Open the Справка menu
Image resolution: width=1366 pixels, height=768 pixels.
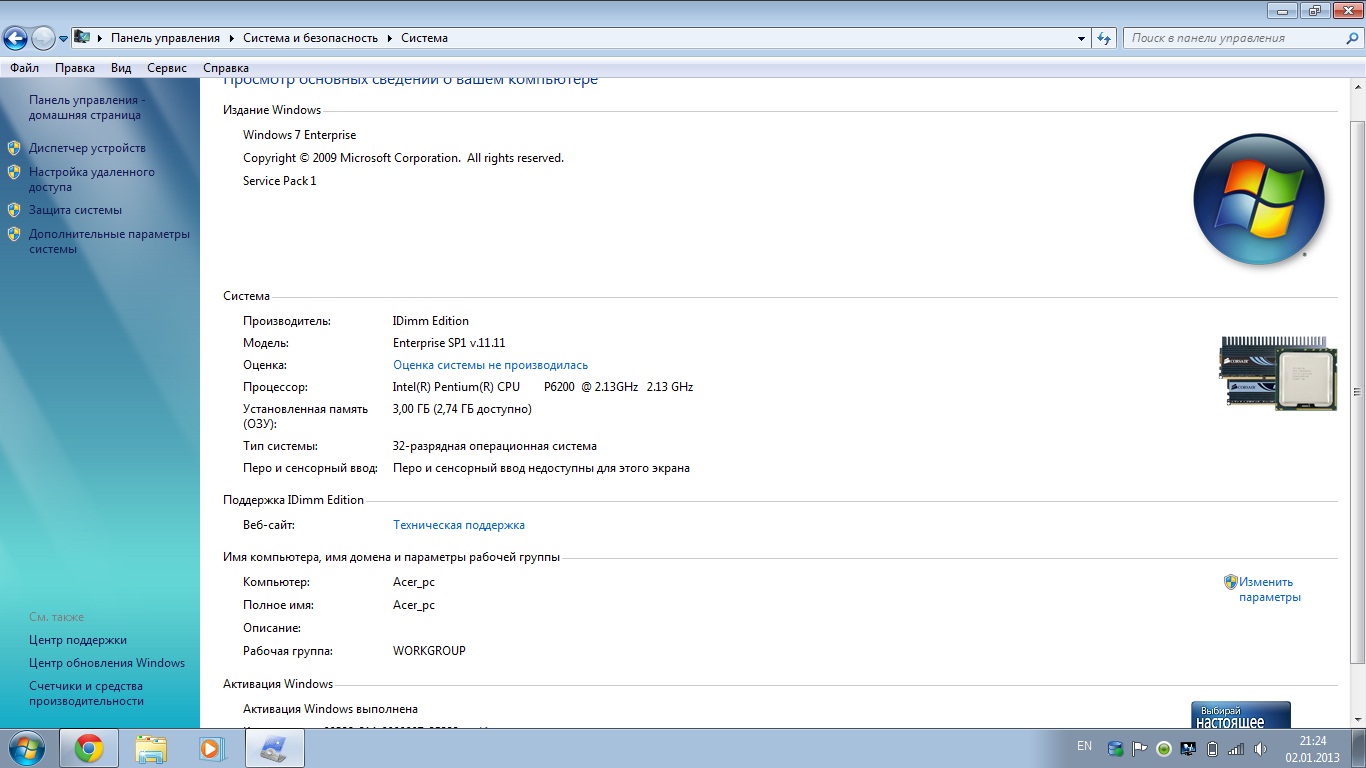(226, 68)
